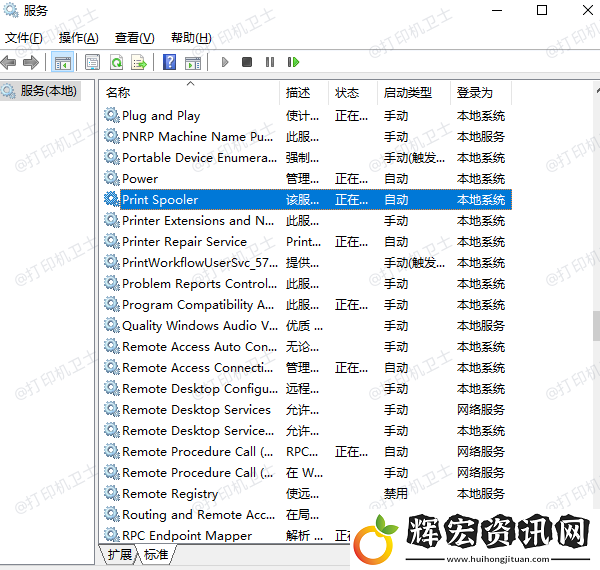Select Remote Access Connecti... service
This screenshot has height=570, width=600.
pyautogui.click(x=197, y=368)
